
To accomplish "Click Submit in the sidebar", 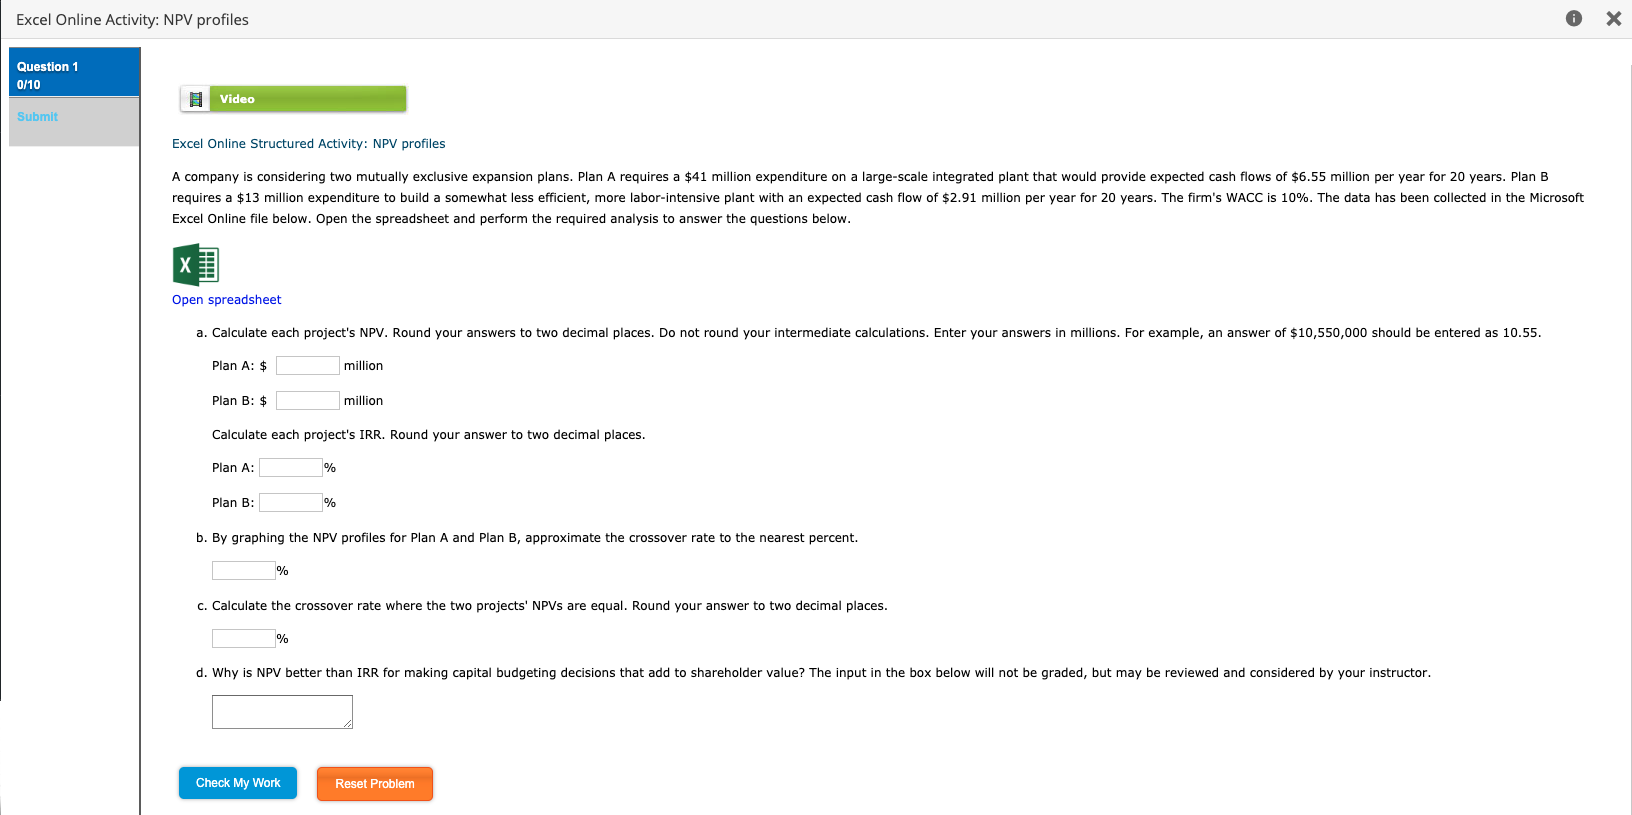I will [37, 116].
